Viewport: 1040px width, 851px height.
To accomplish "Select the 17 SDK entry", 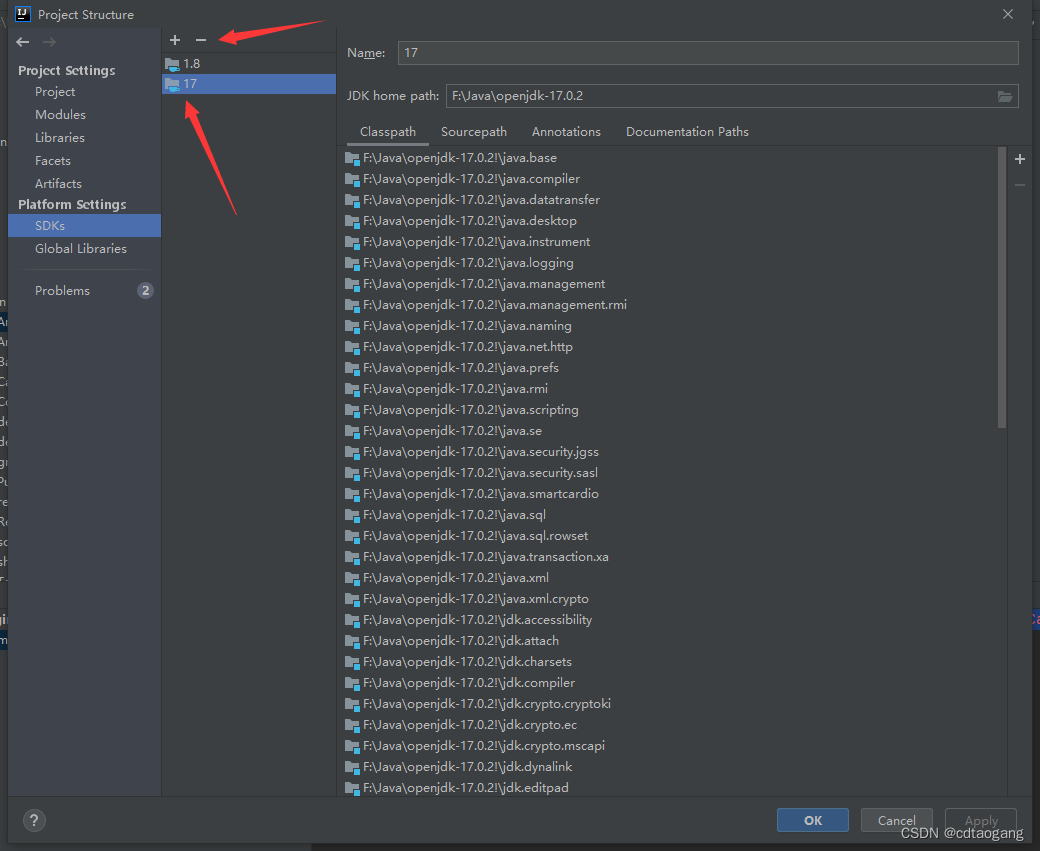I will 249,84.
